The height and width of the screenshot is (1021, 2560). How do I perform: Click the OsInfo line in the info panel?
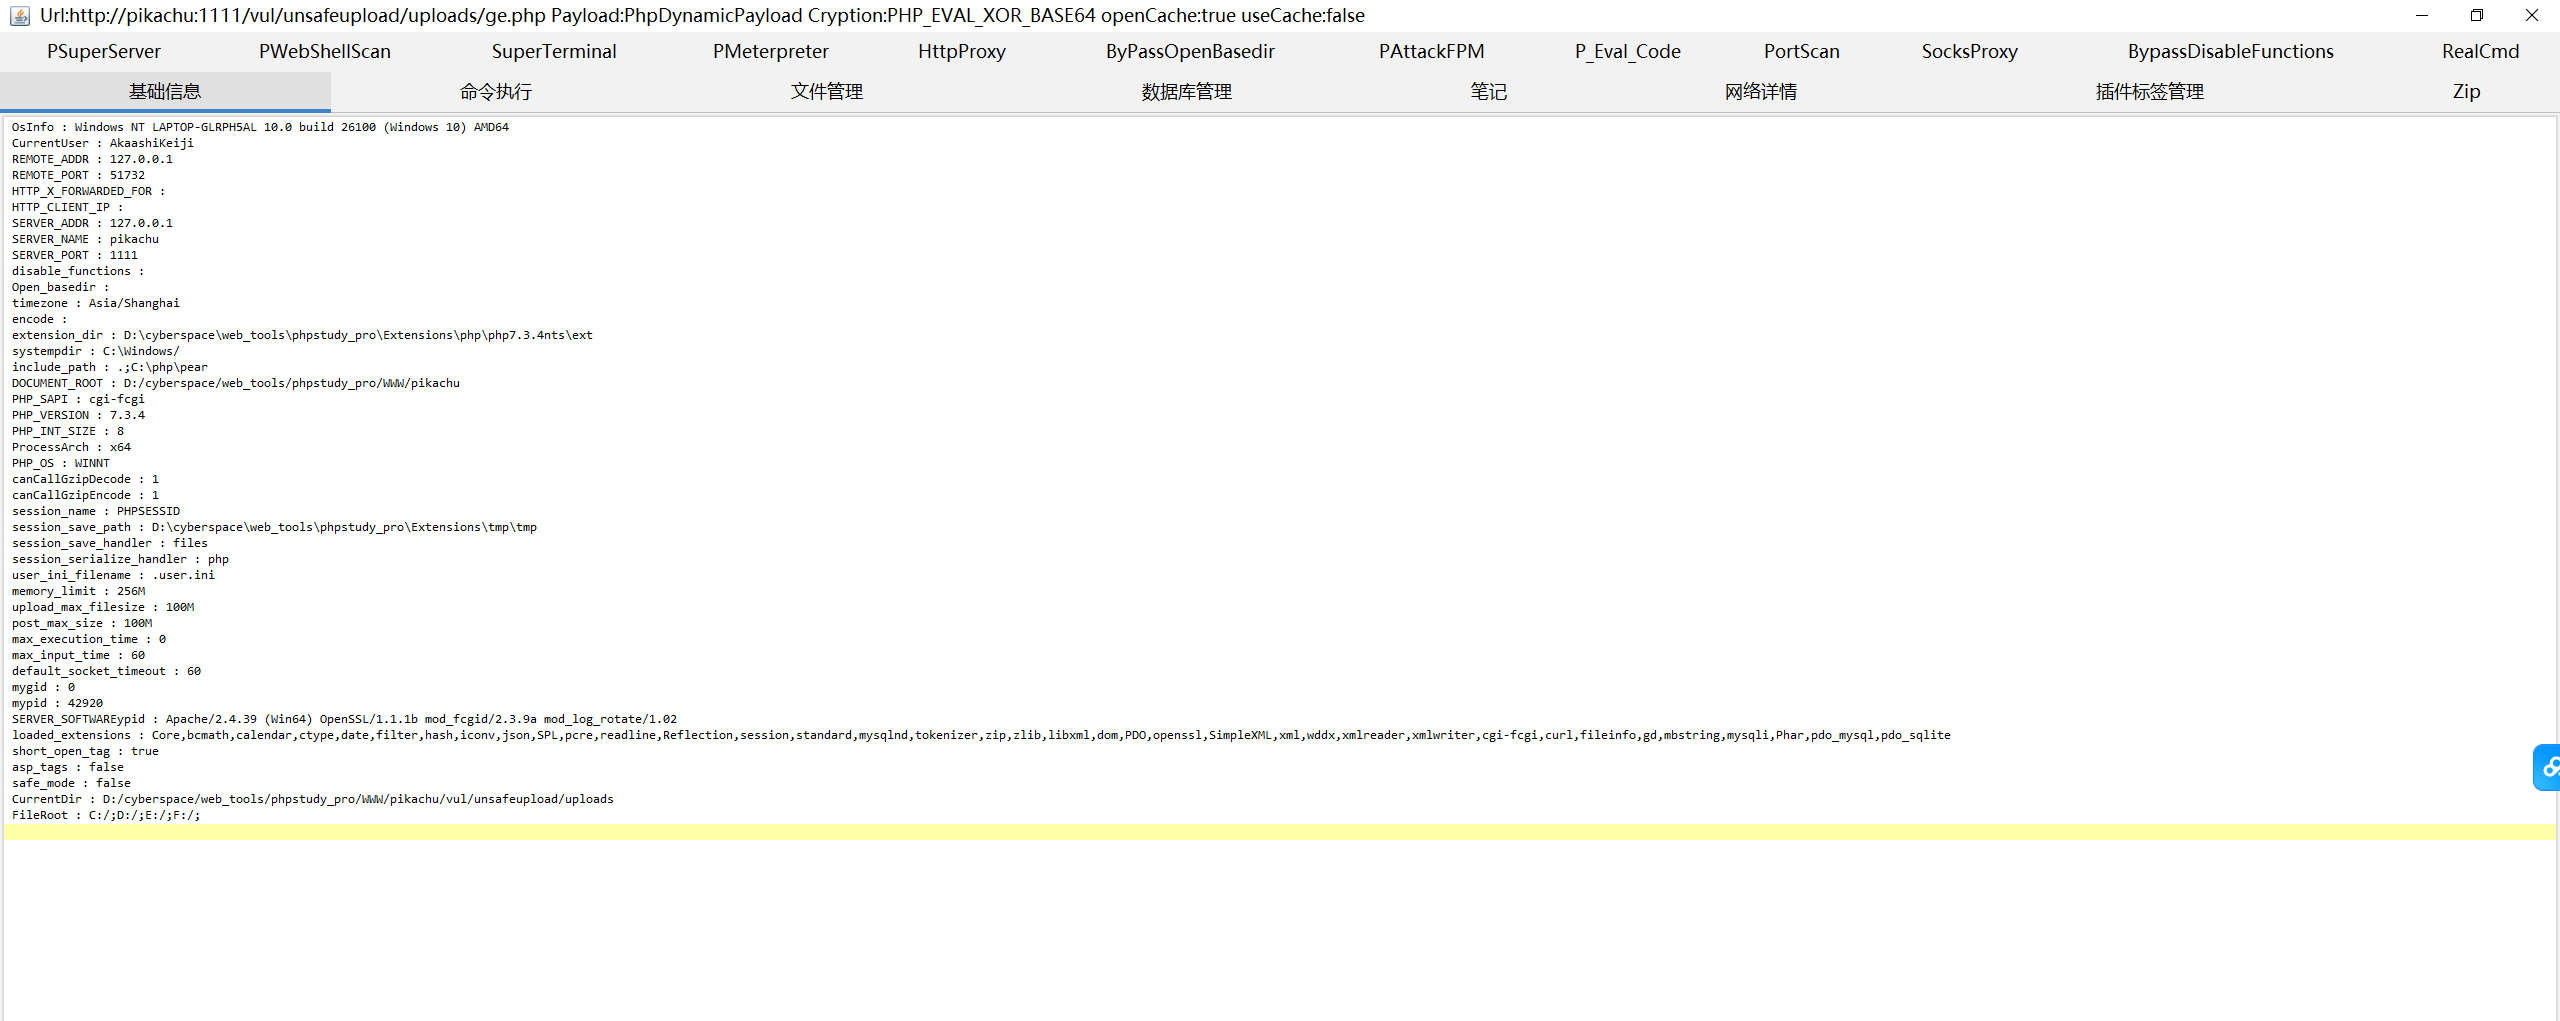point(260,127)
